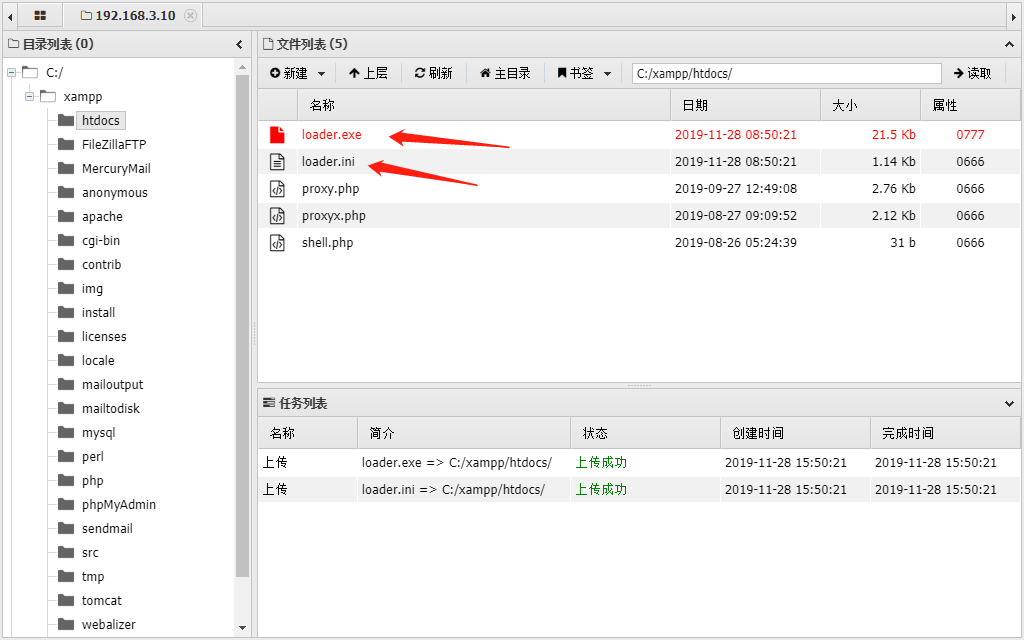The width and height of the screenshot is (1024, 640).
Task: Click the locale folder icon
Action: [x=66, y=360]
